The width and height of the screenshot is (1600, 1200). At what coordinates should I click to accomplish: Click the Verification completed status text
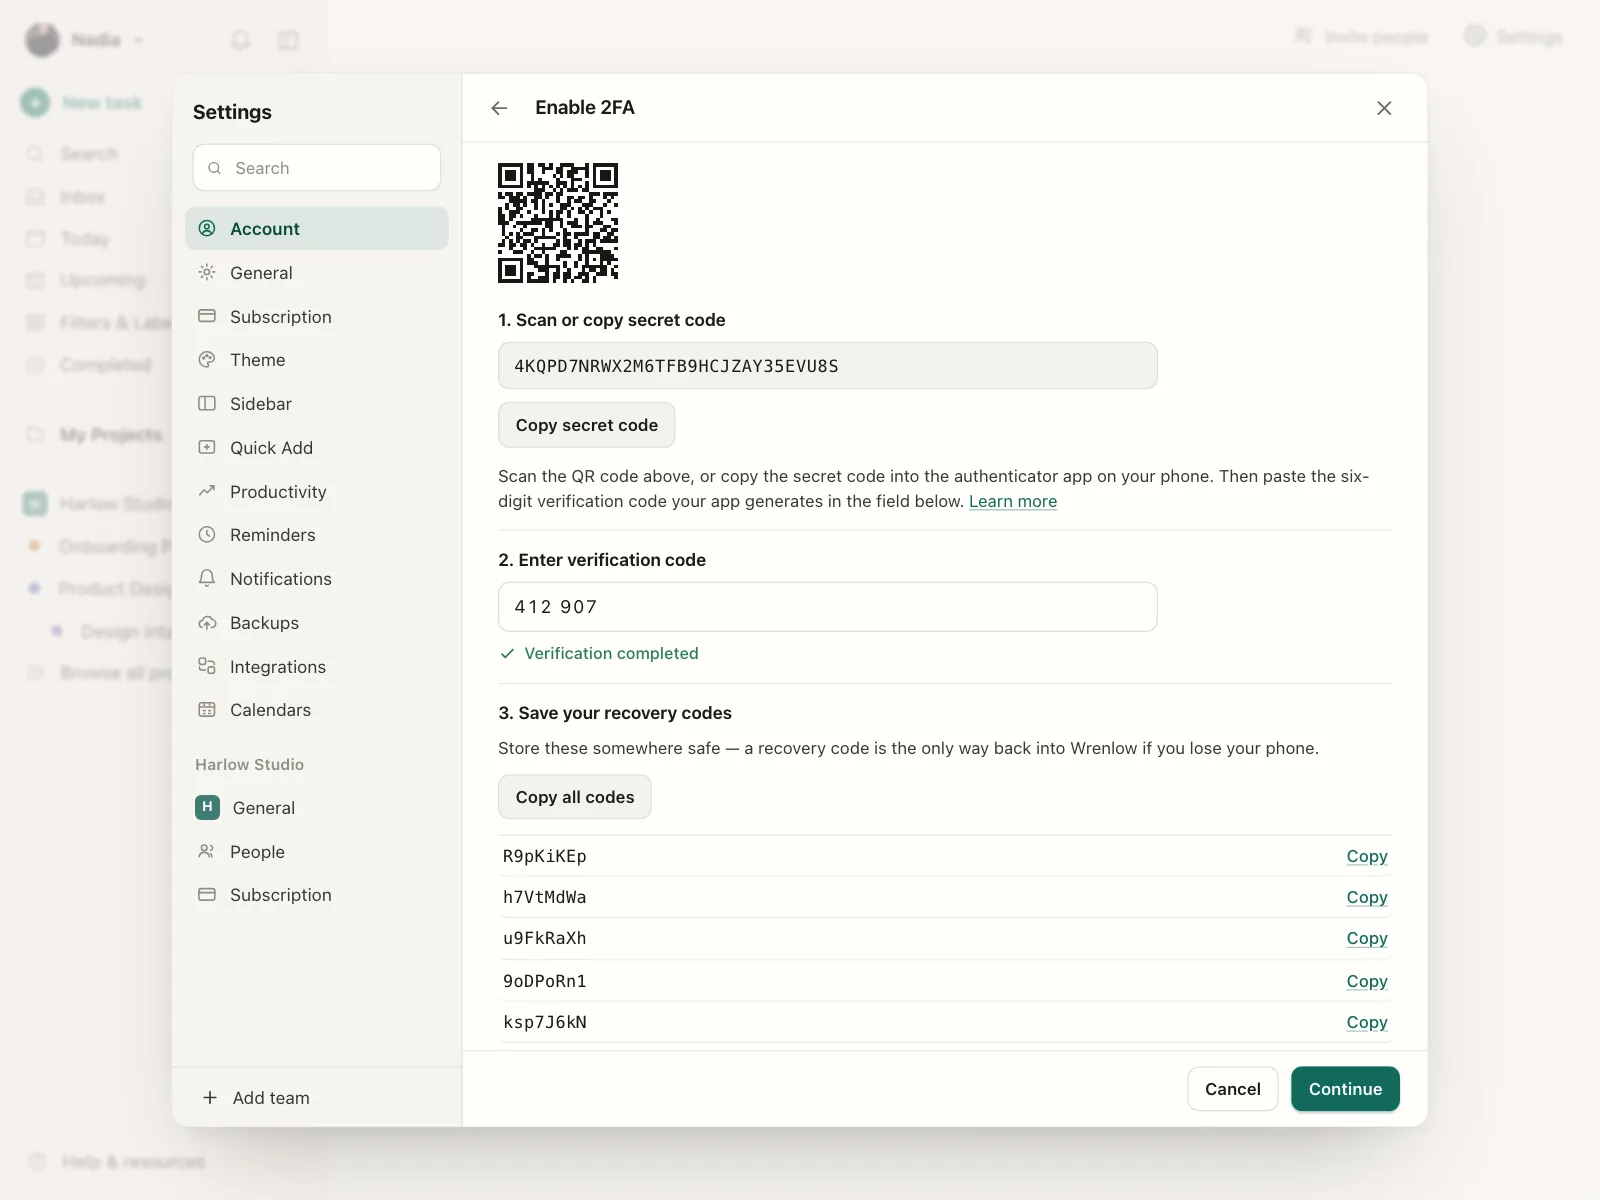(611, 653)
